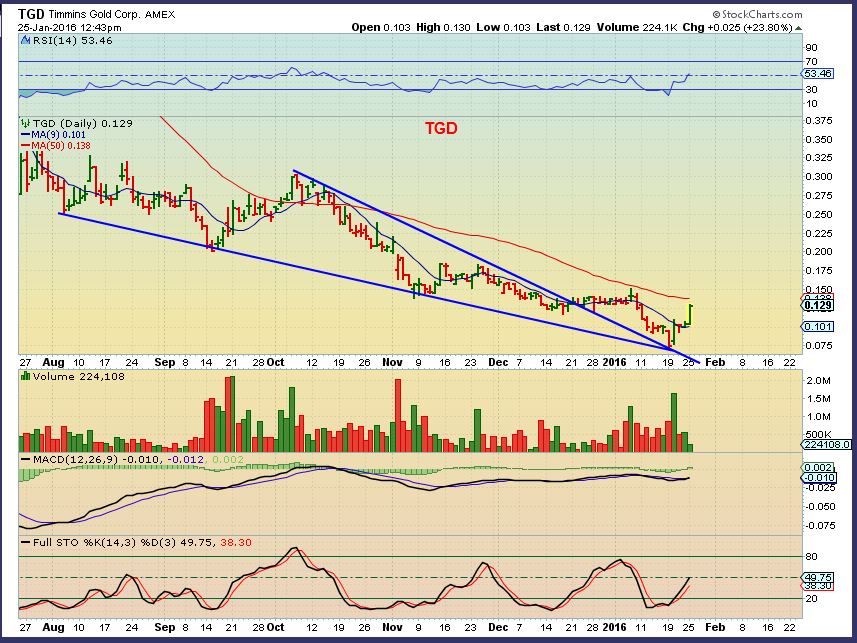857x643 pixels.
Task: Click the 38.30 stochastic axis tag
Action: click(818, 586)
